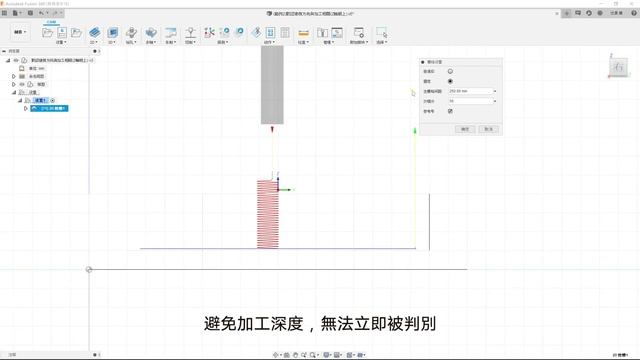
Task: Open the Setup group menu label in the toolbar
Action: 61,42
